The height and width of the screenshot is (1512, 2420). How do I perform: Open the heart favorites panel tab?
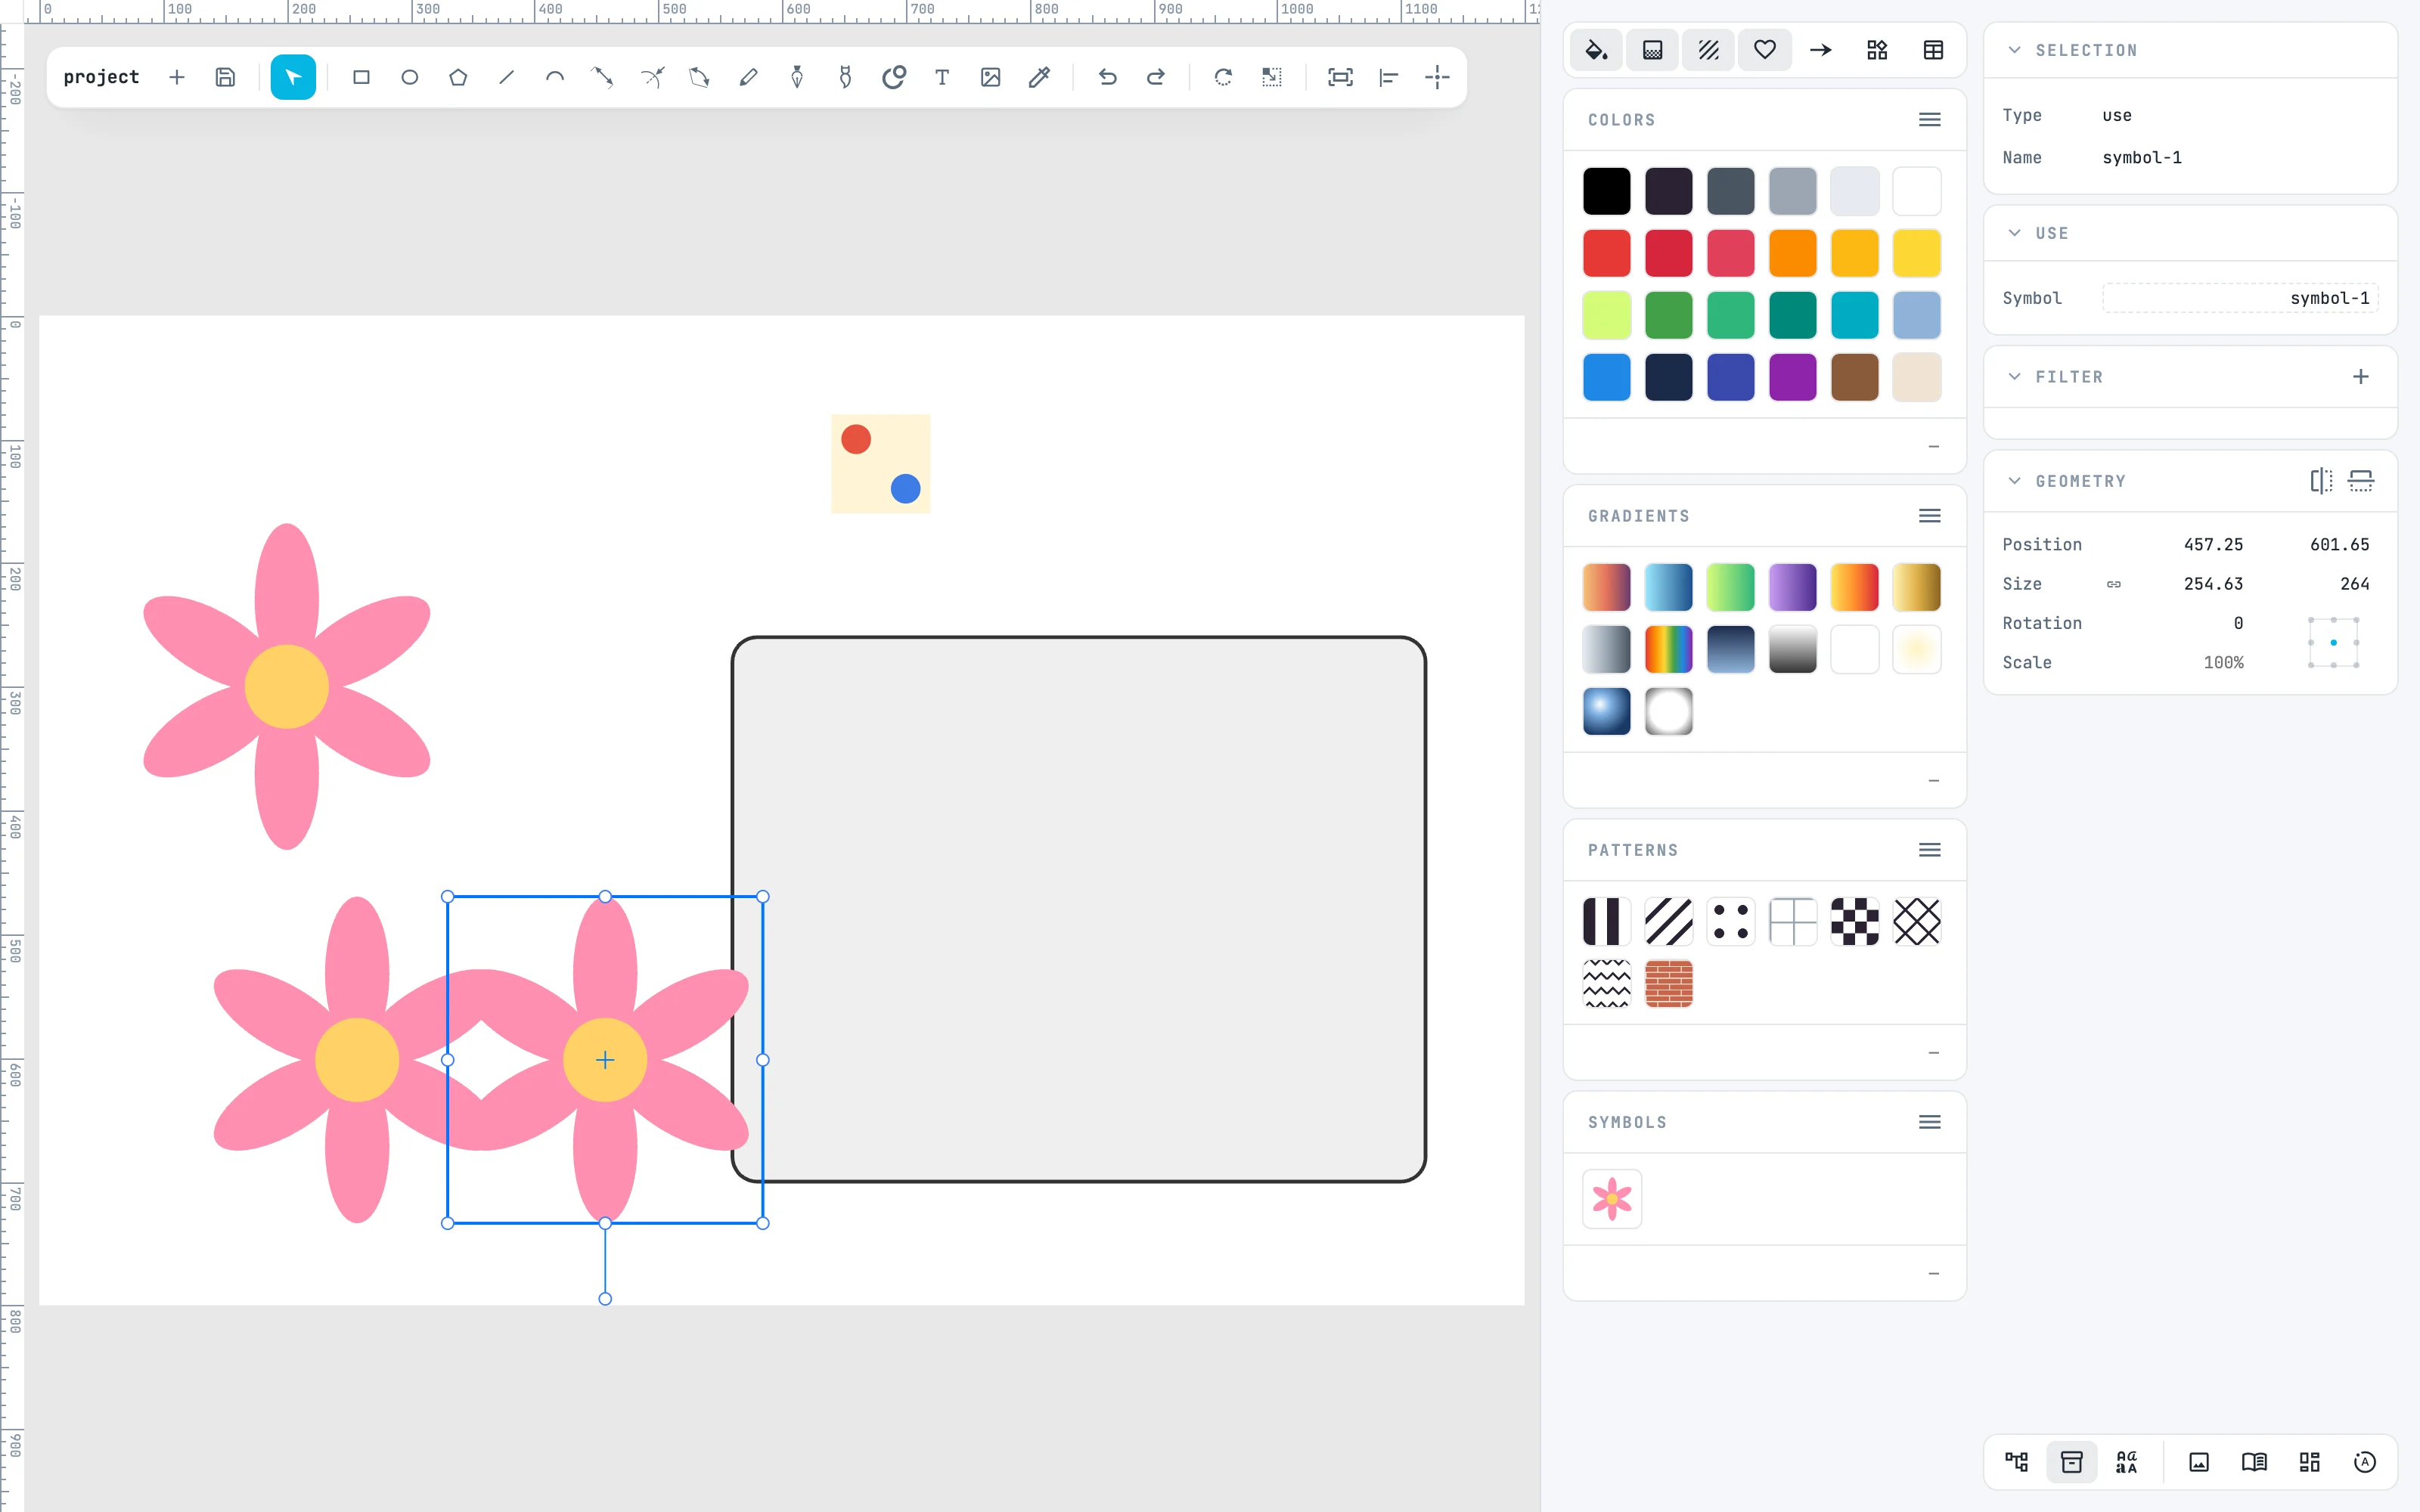click(1765, 50)
